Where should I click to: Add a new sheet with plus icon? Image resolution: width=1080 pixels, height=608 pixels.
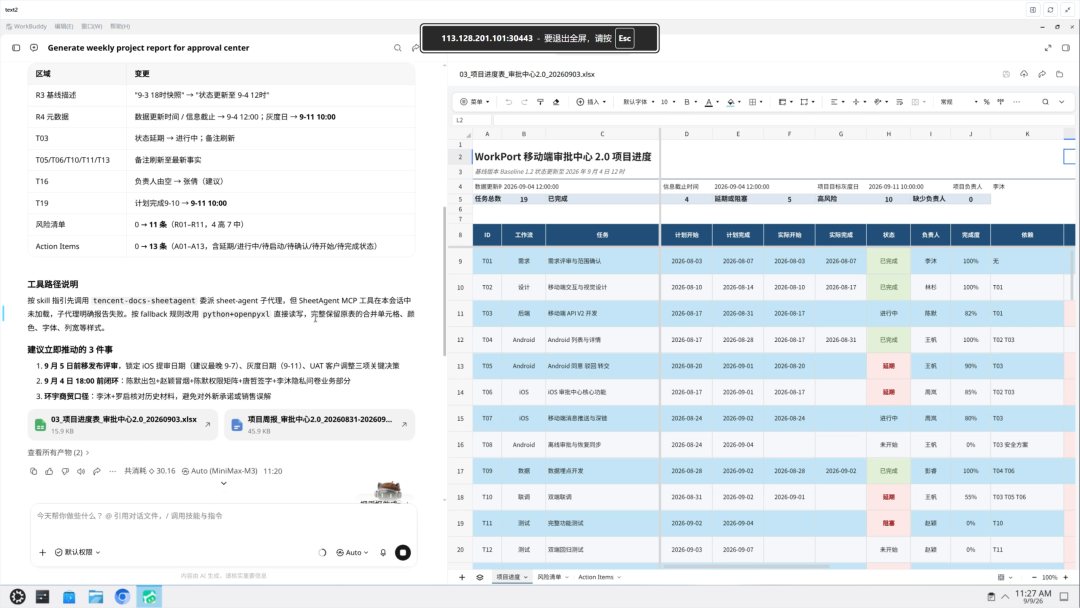coord(462,577)
